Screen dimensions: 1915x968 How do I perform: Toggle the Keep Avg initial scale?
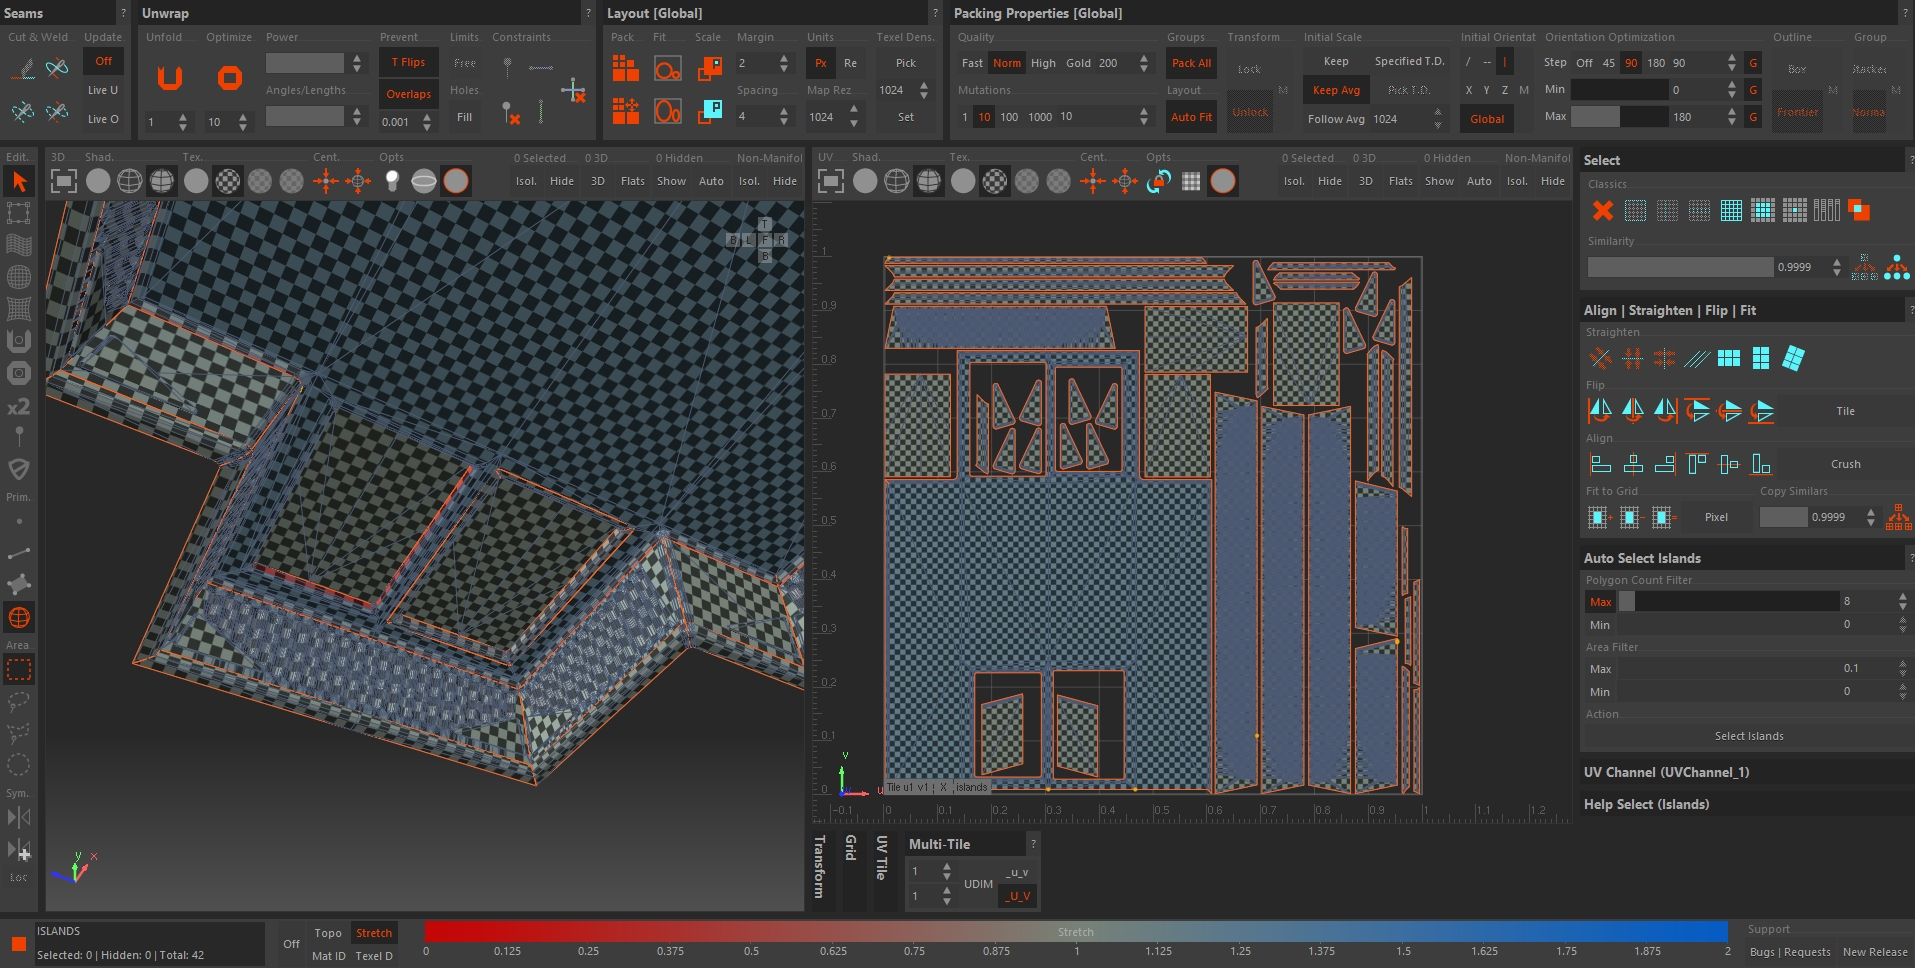pyautogui.click(x=1336, y=90)
